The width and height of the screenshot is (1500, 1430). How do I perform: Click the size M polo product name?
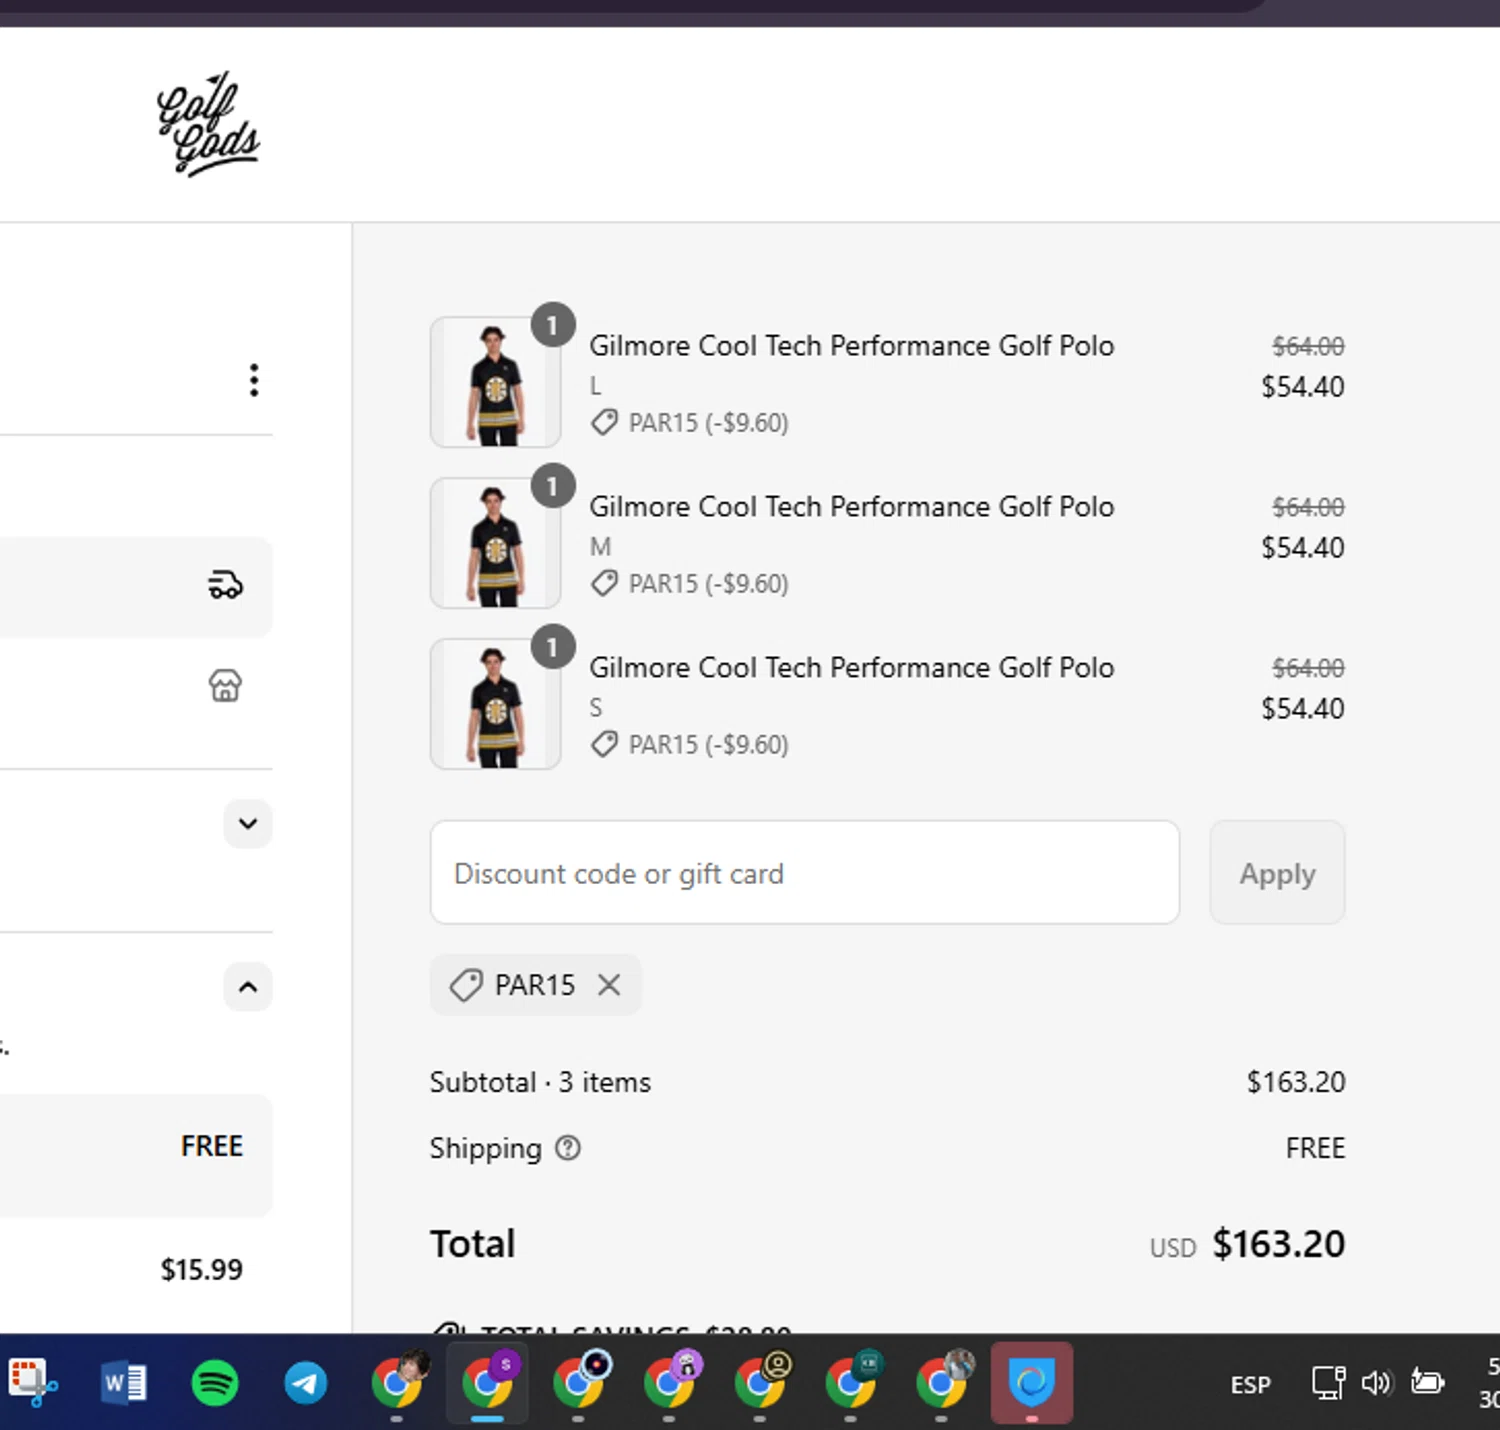852,507
